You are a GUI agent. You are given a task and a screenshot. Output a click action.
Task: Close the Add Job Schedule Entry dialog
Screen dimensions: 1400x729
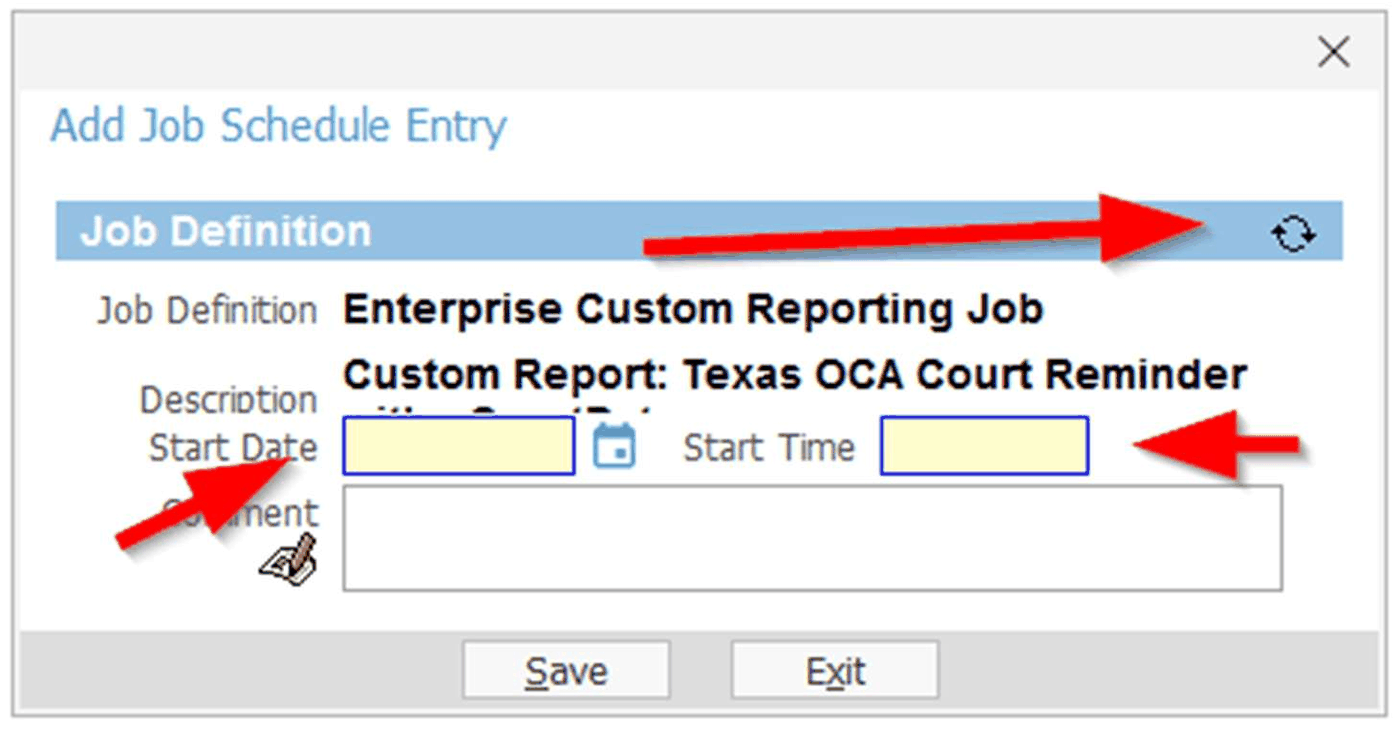[1334, 52]
